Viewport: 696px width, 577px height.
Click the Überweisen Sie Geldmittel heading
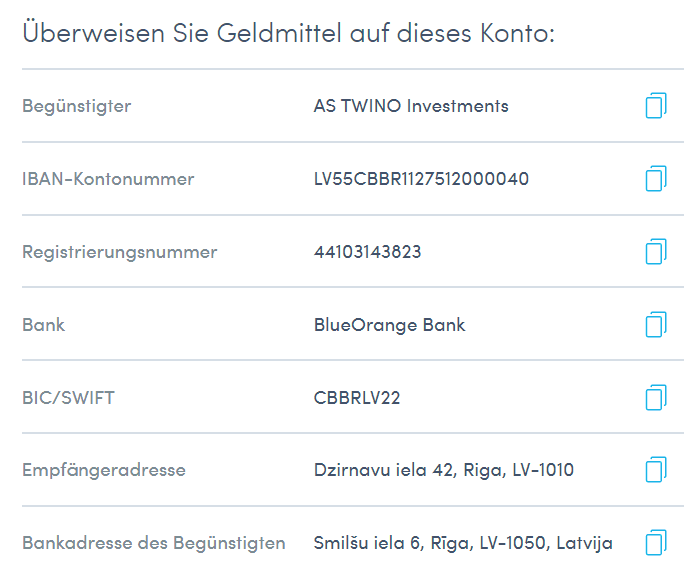pos(289,32)
